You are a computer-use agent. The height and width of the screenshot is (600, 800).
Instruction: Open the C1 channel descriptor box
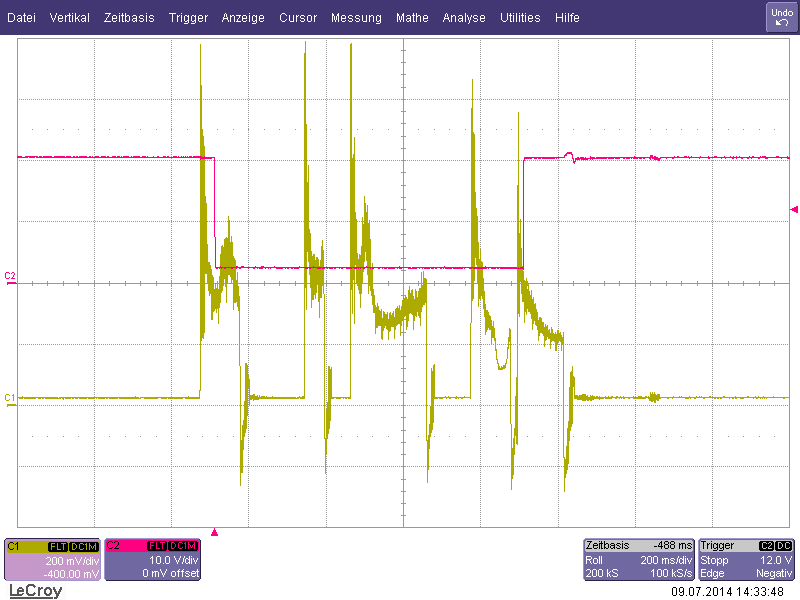53,560
